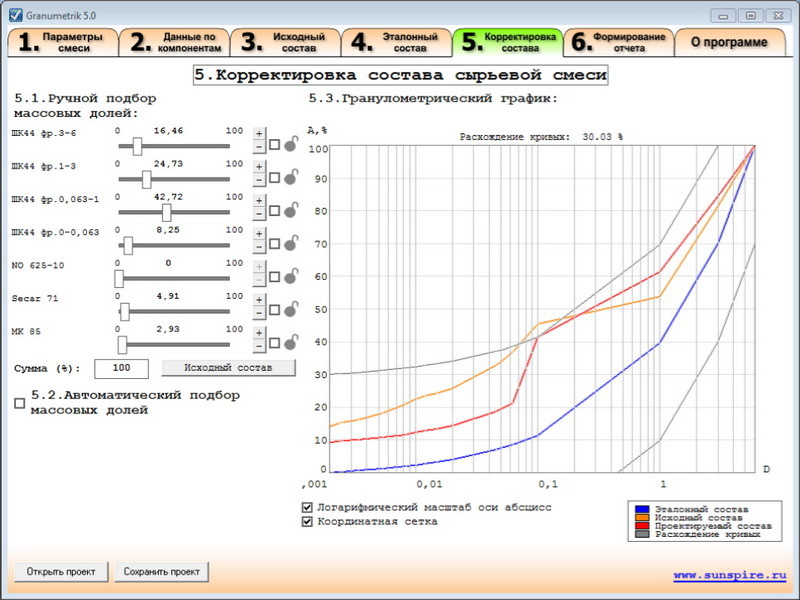Open tab 1 Параметры смеси
The width and height of the screenshot is (800, 600).
click(63, 43)
